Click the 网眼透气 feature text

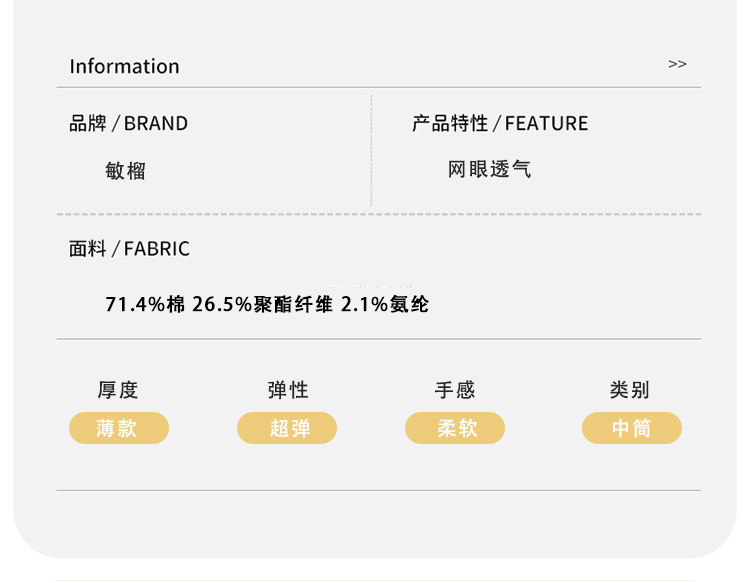click(x=489, y=170)
